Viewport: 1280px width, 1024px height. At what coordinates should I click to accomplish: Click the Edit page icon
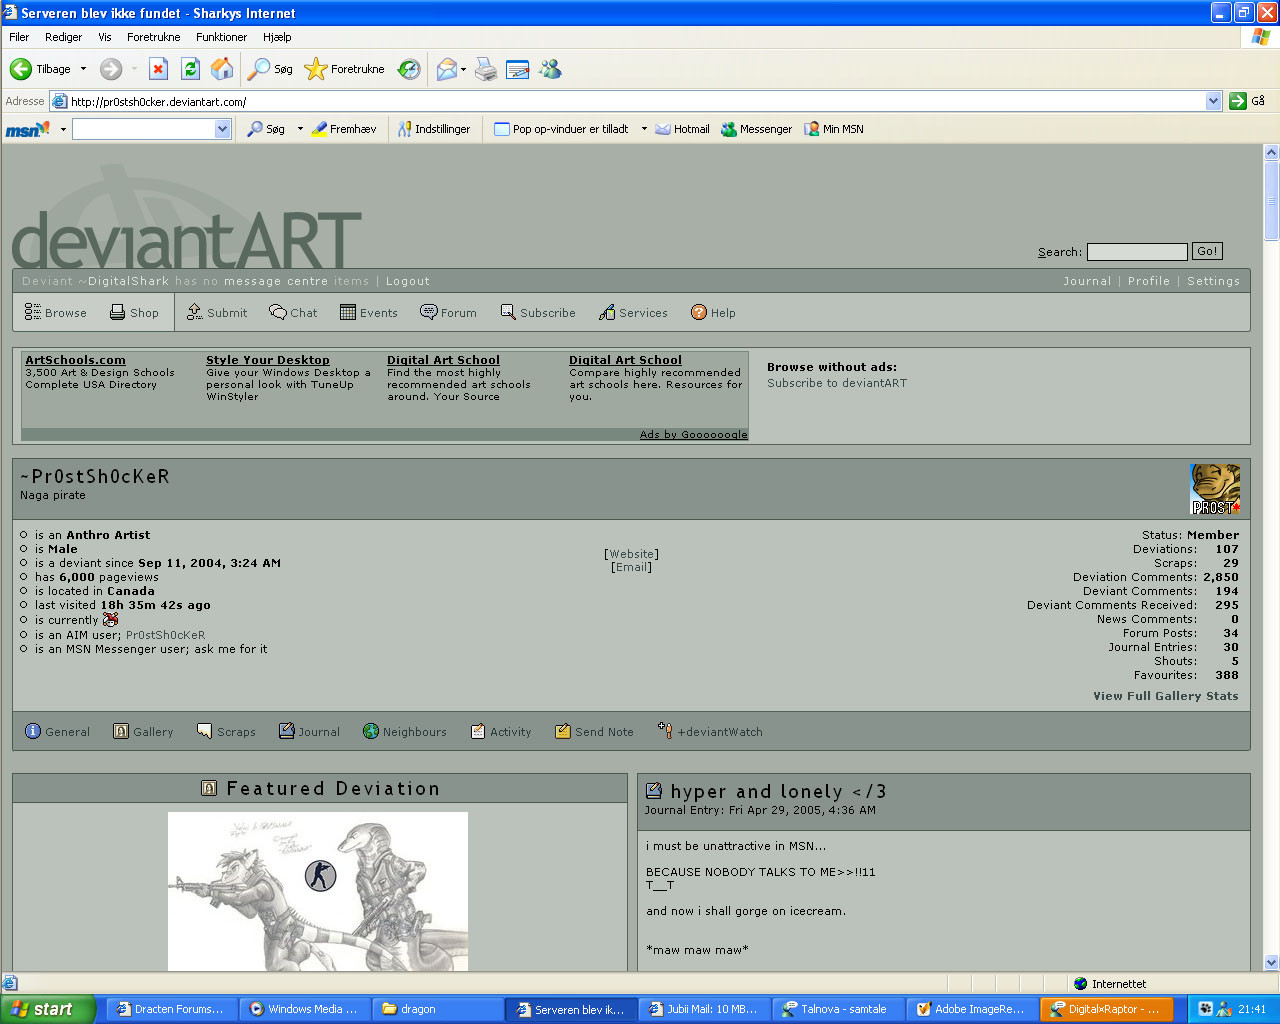518,69
